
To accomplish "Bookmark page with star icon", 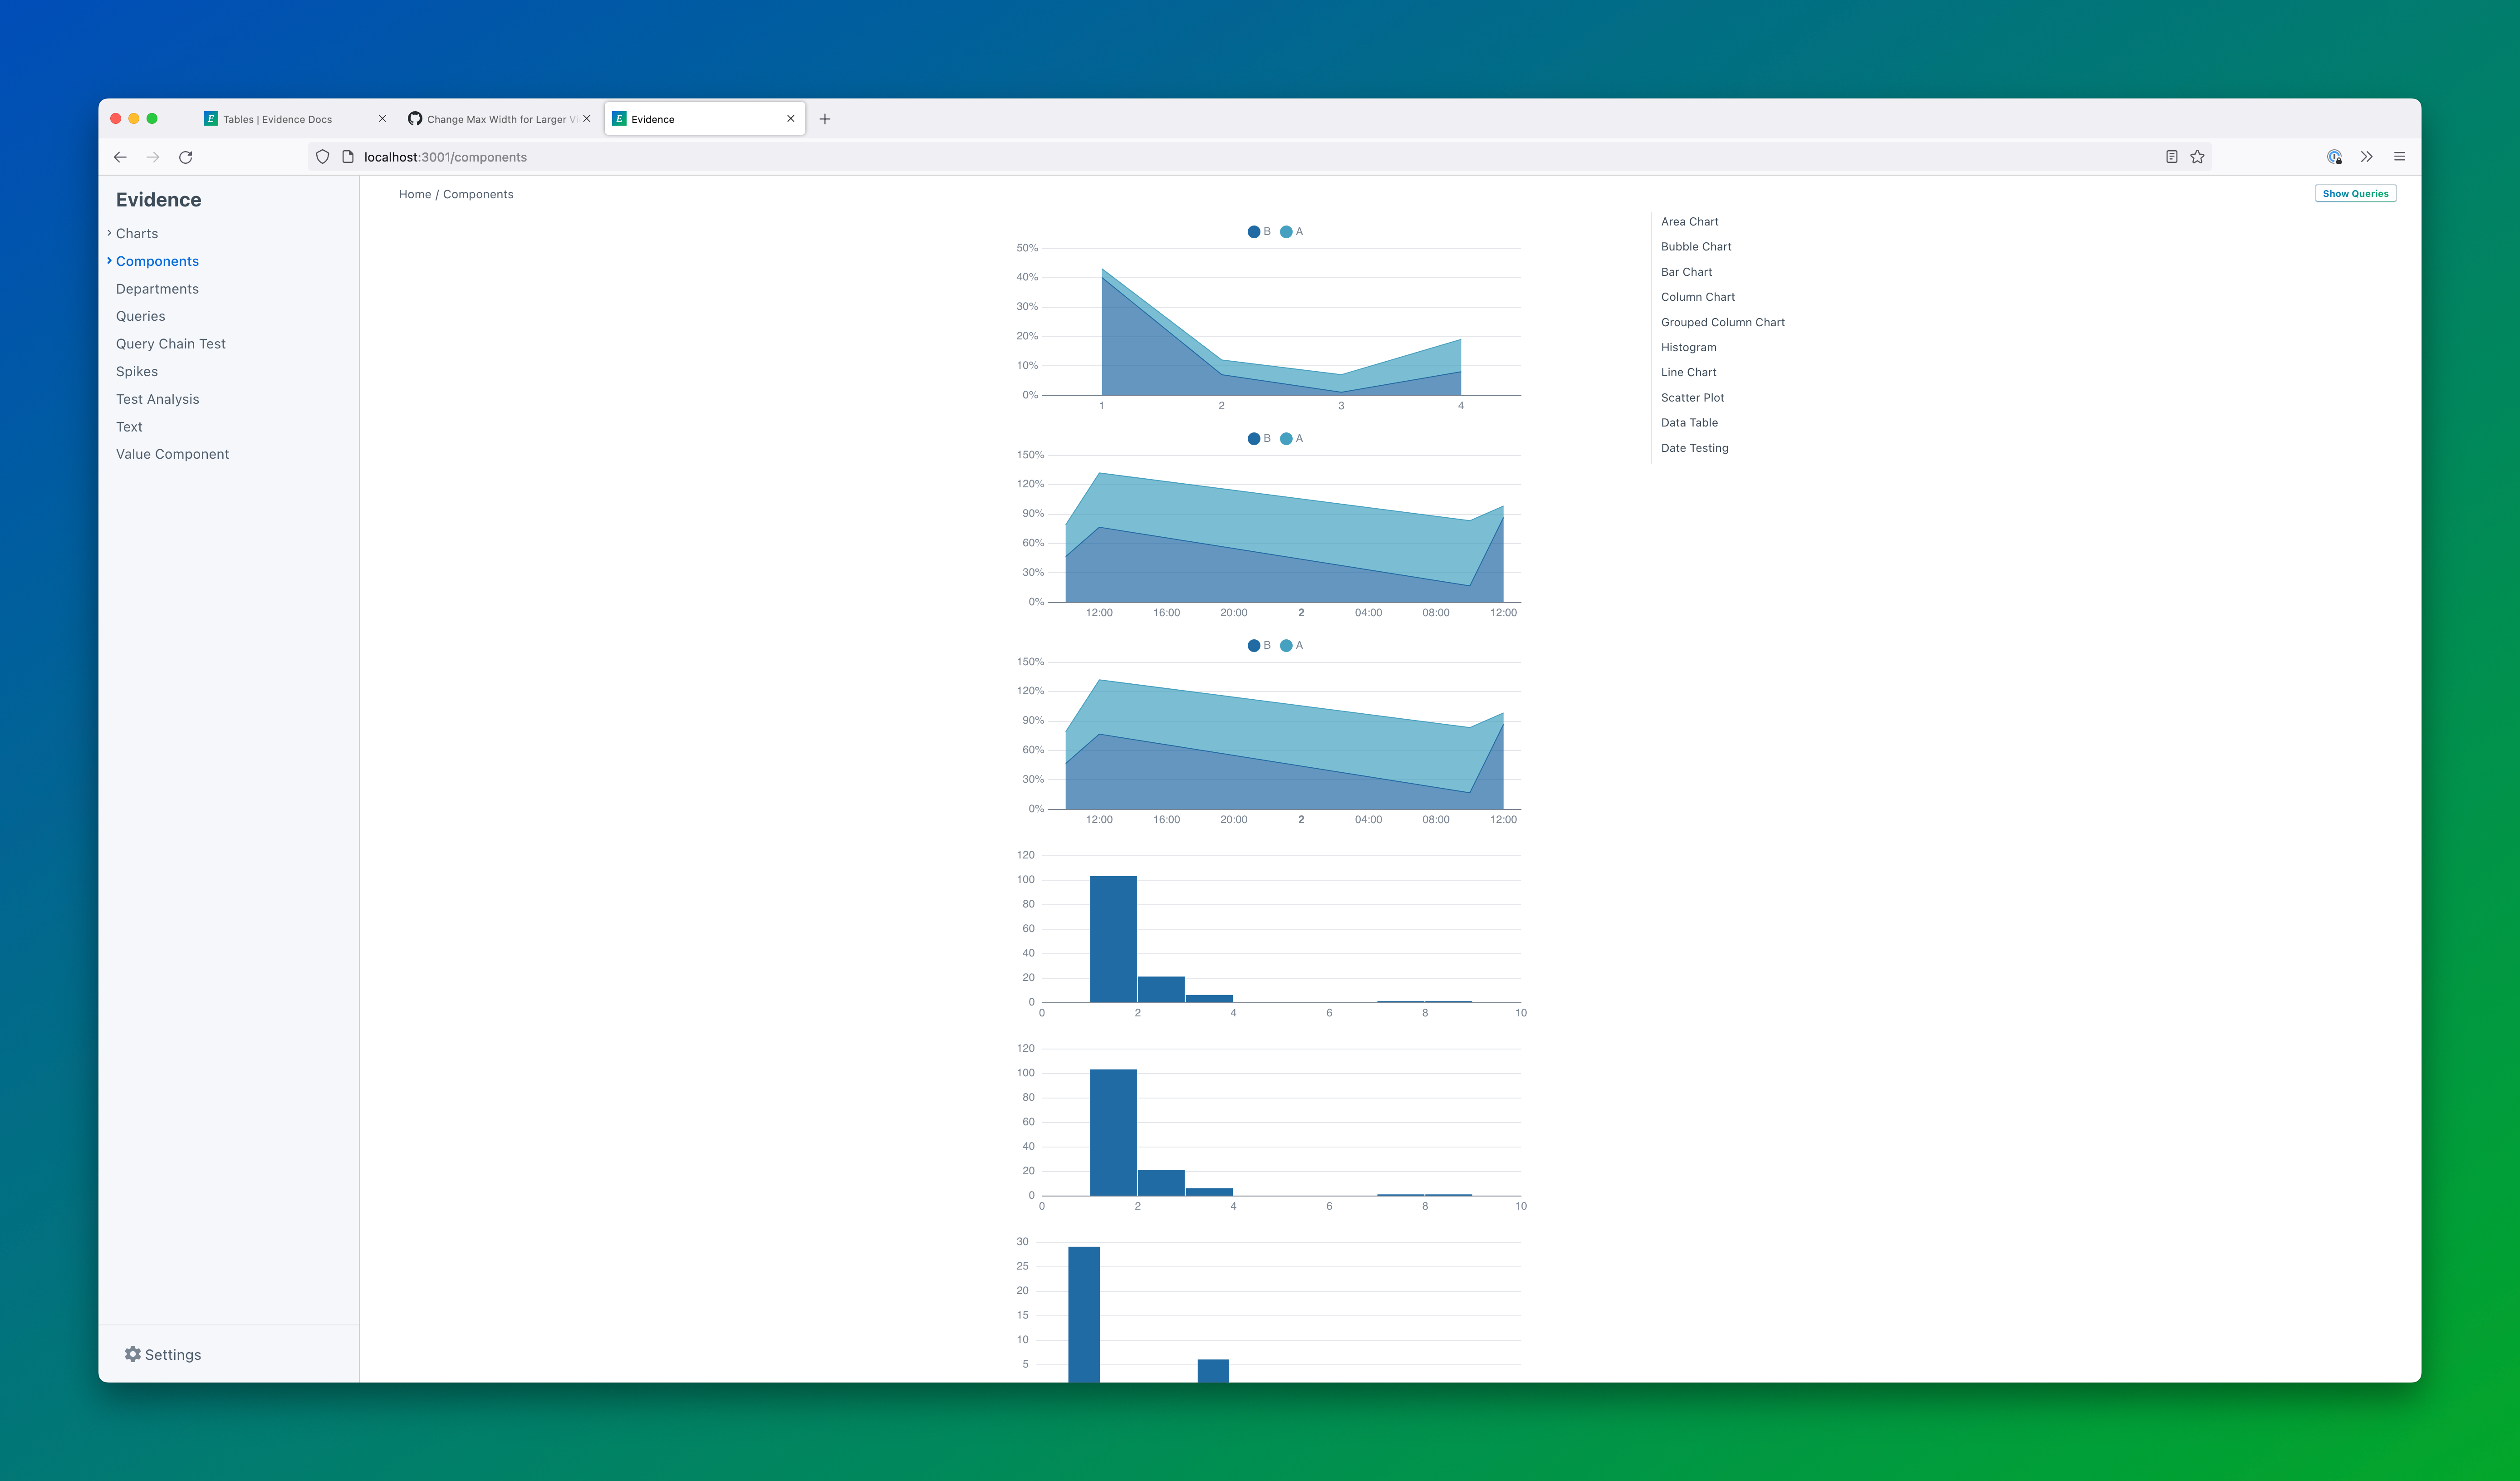I will pyautogui.click(x=2197, y=157).
